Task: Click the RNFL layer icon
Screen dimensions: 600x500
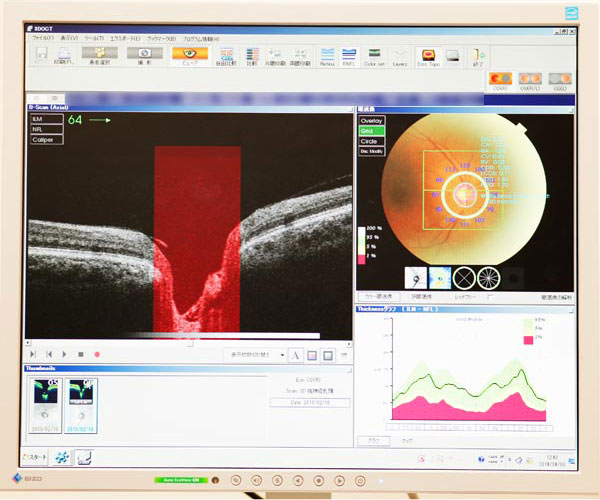Action: click(349, 57)
